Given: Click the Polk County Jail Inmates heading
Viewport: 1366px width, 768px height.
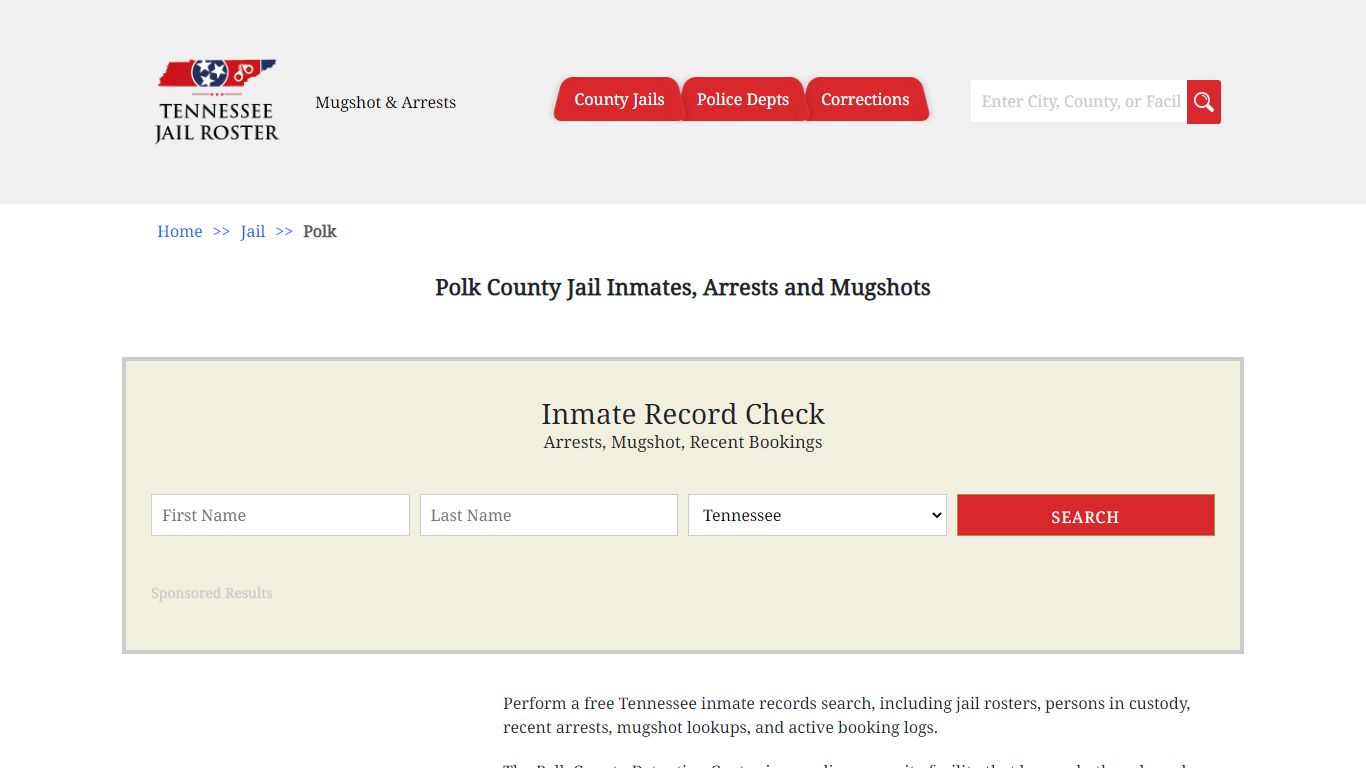Looking at the screenshot, I should click(x=683, y=288).
